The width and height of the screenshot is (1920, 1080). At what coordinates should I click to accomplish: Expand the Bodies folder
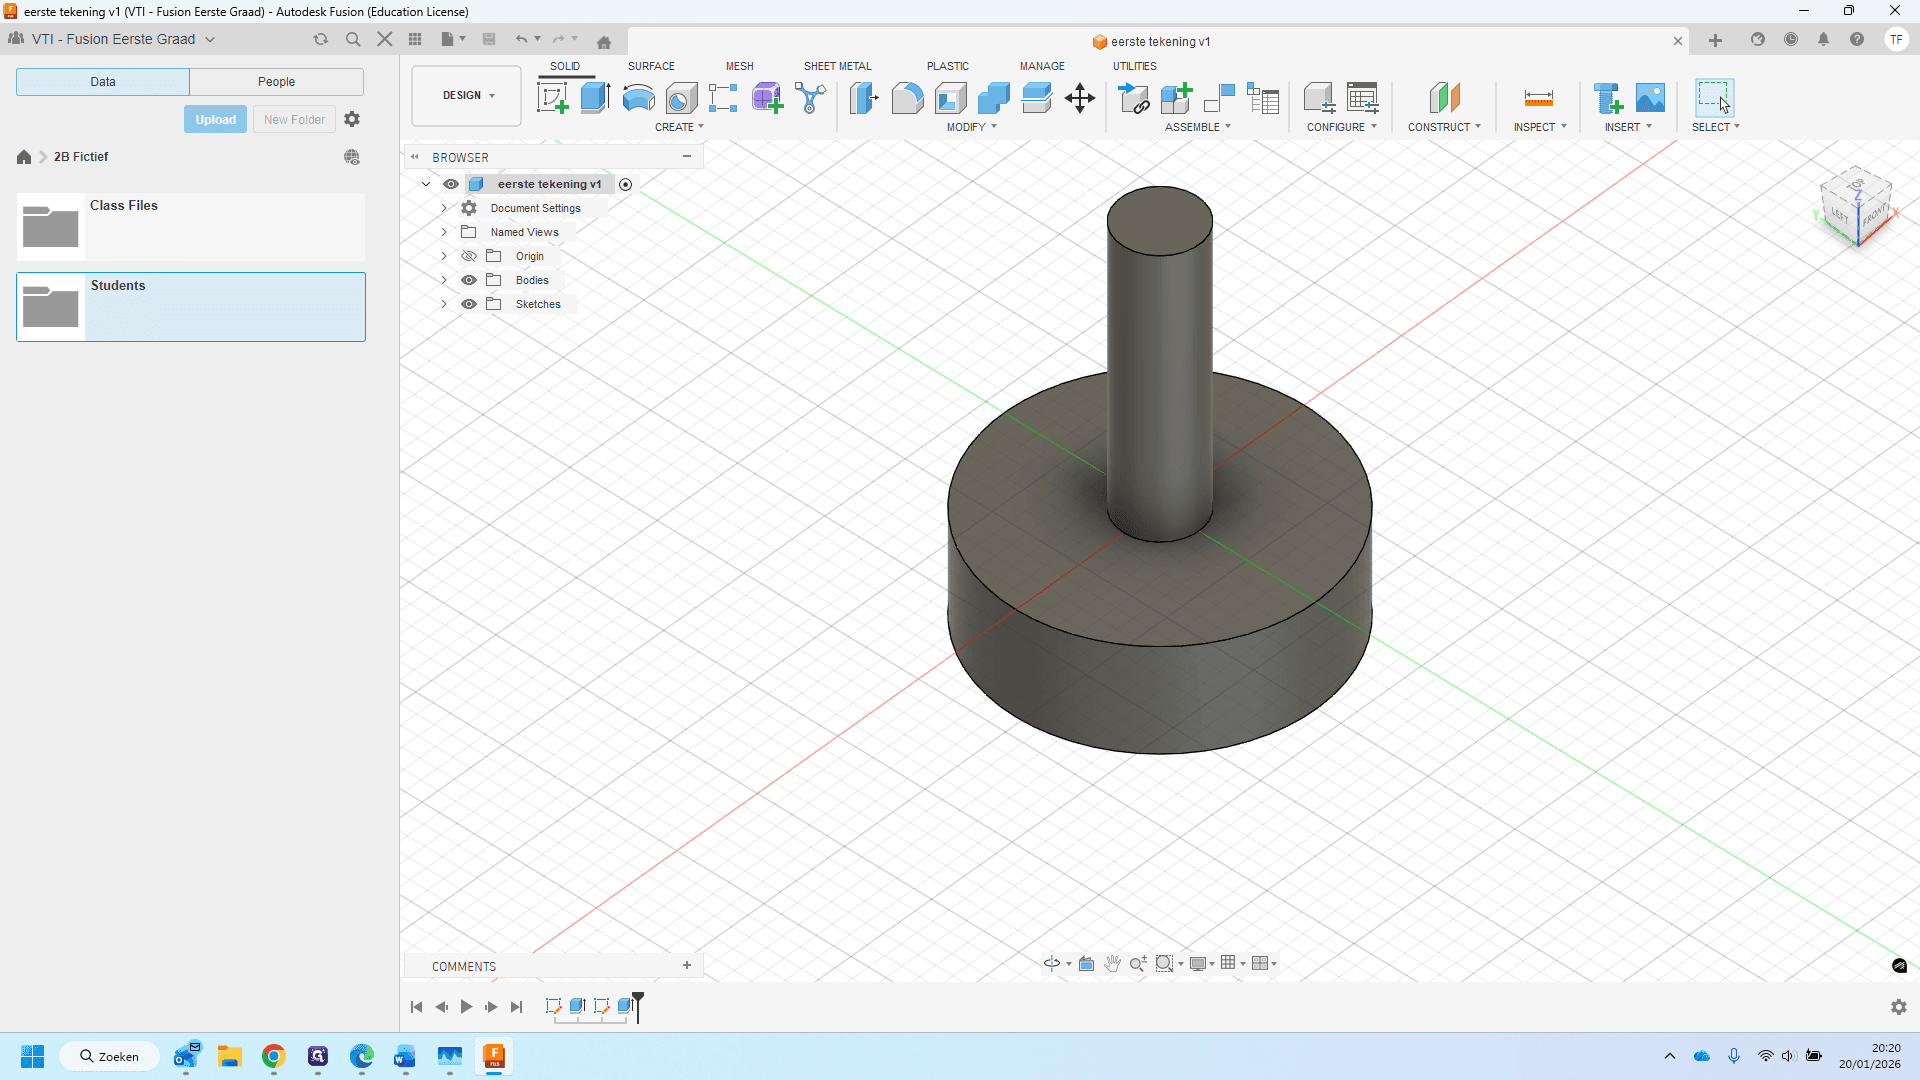point(444,280)
